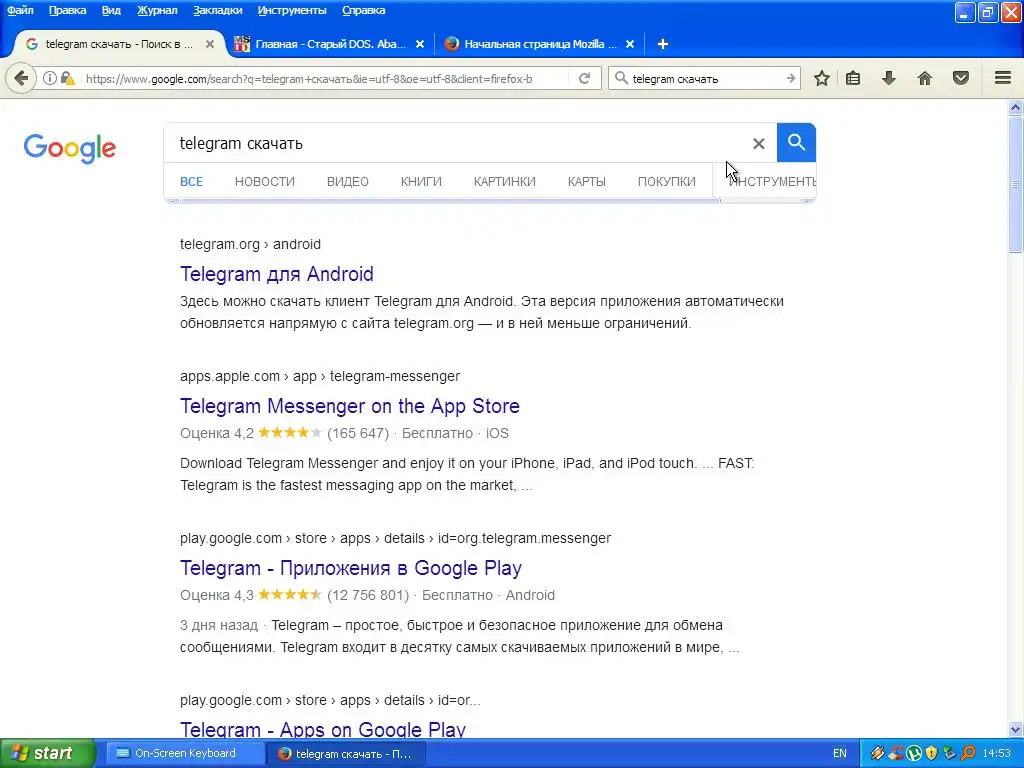Open 'Telegram - Приложения в Google Play' link

(351, 568)
